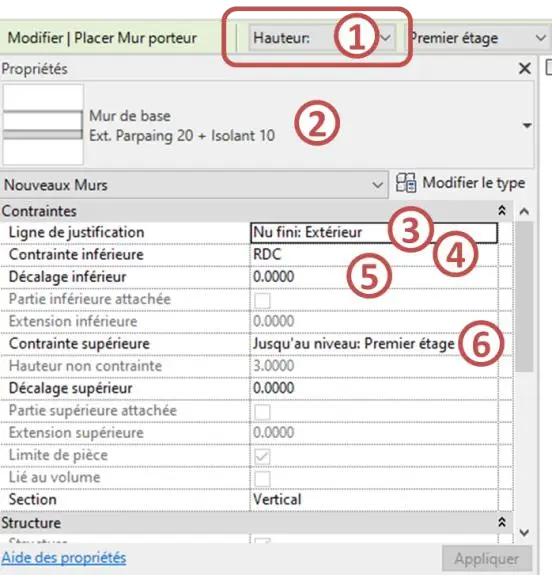Open the Hauteur dropdown in options bar

tap(322, 38)
